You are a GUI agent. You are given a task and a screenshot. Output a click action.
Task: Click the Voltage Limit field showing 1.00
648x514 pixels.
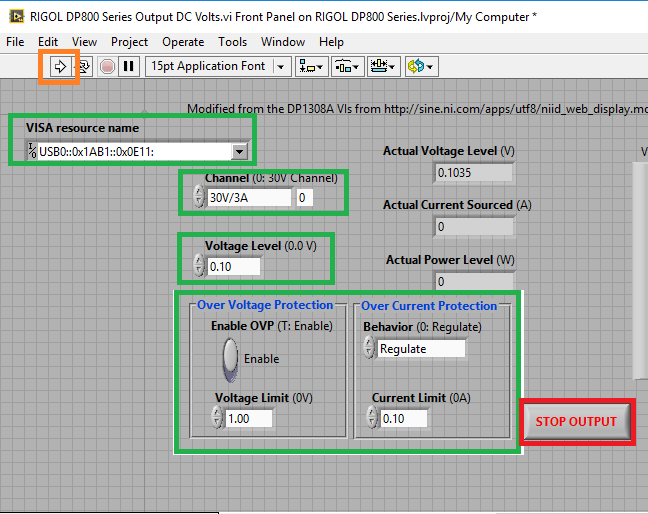pyautogui.click(x=248, y=419)
